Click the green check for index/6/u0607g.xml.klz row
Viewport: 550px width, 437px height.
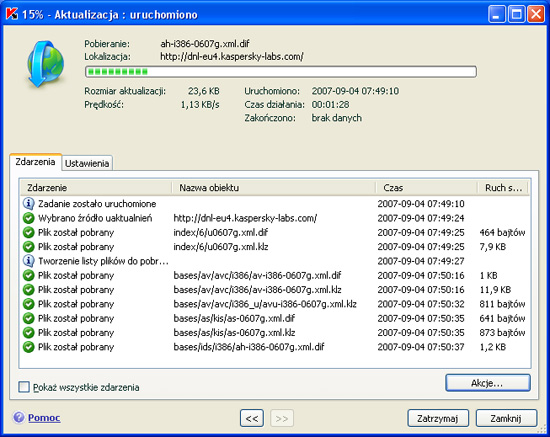28,247
